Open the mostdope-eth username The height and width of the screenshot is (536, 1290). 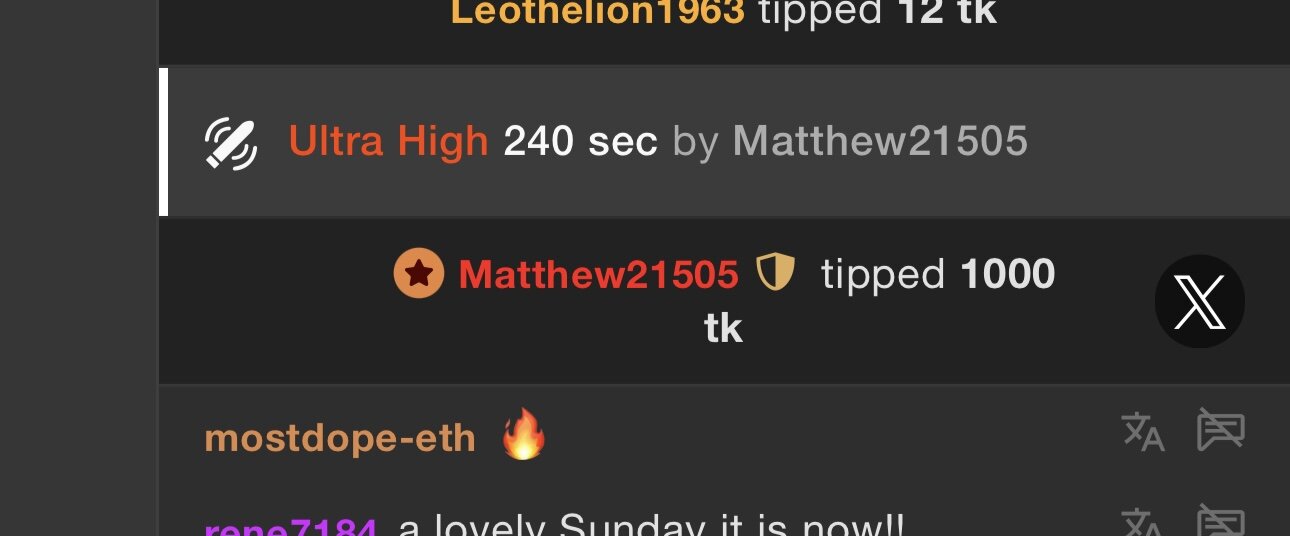(x=340, y=438)
